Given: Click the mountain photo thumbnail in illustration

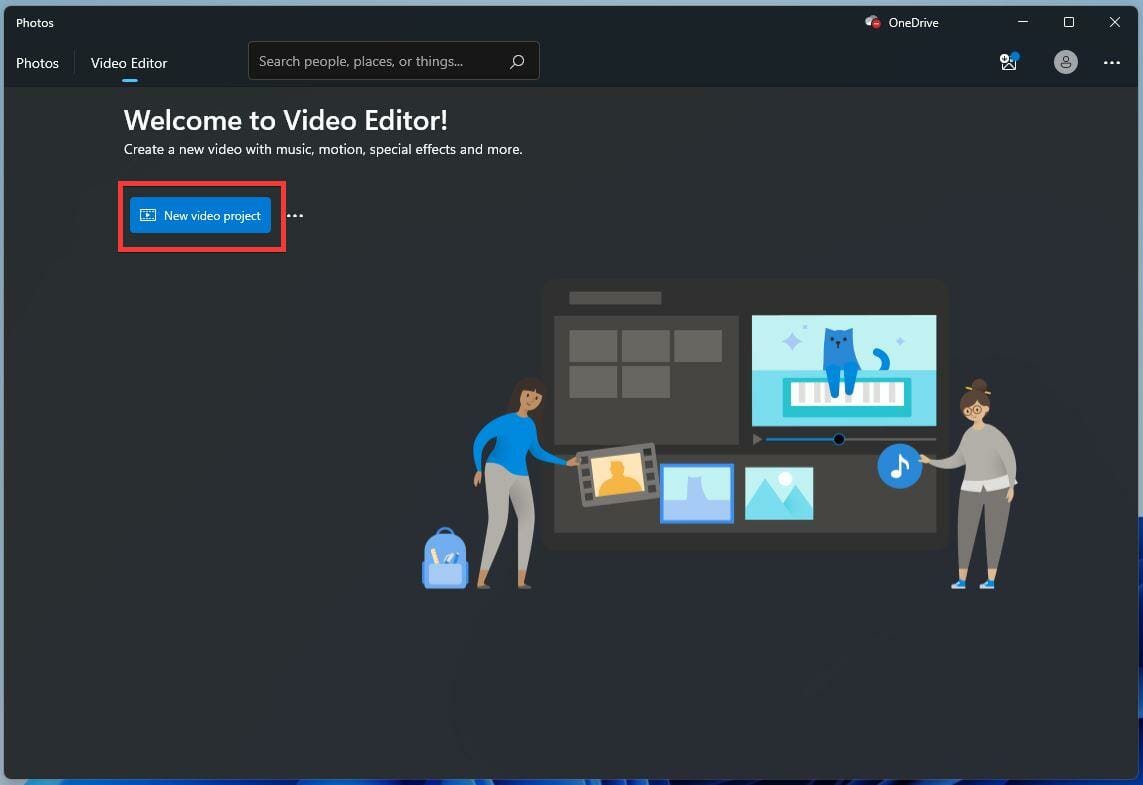Looking at the screenshot, I should coord(780,492).
